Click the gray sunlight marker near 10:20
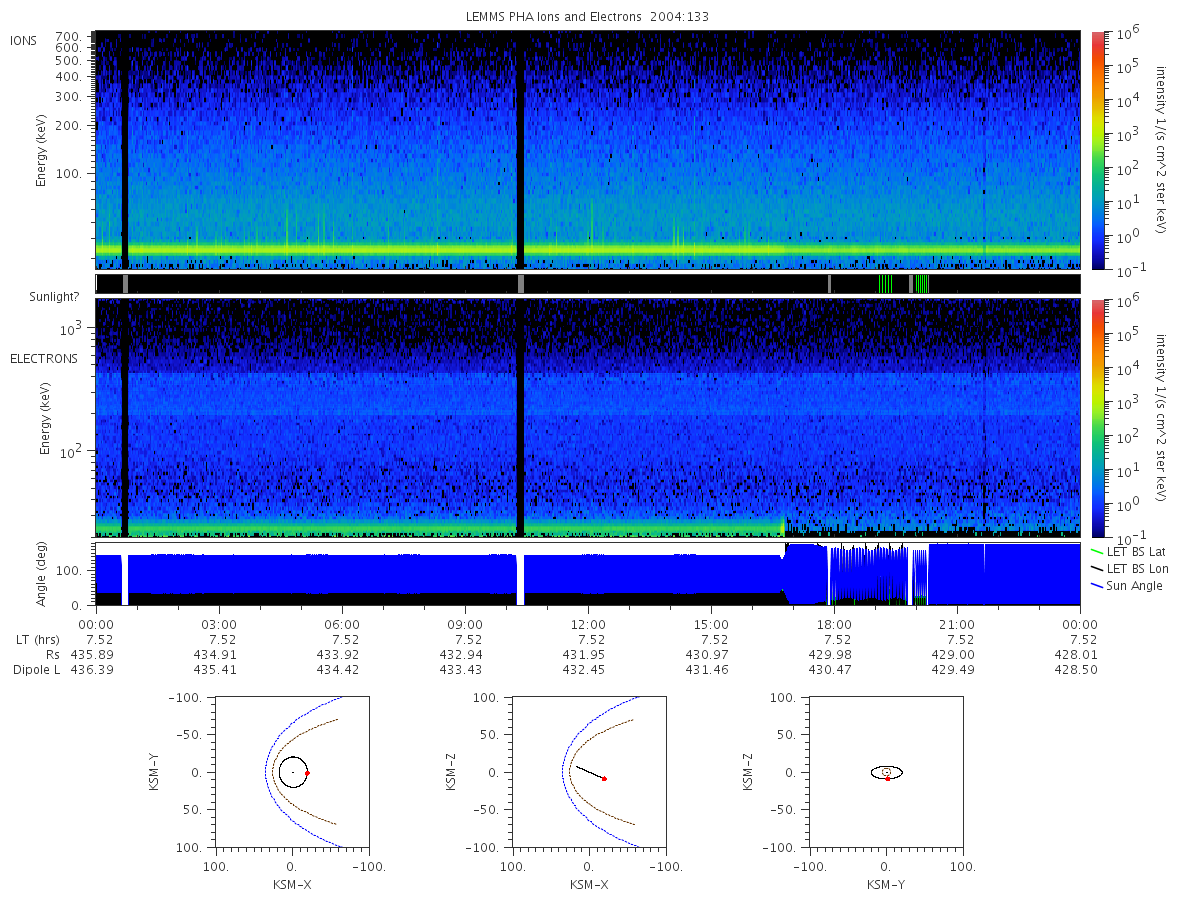1200x900 pixels. click(521, 284)
